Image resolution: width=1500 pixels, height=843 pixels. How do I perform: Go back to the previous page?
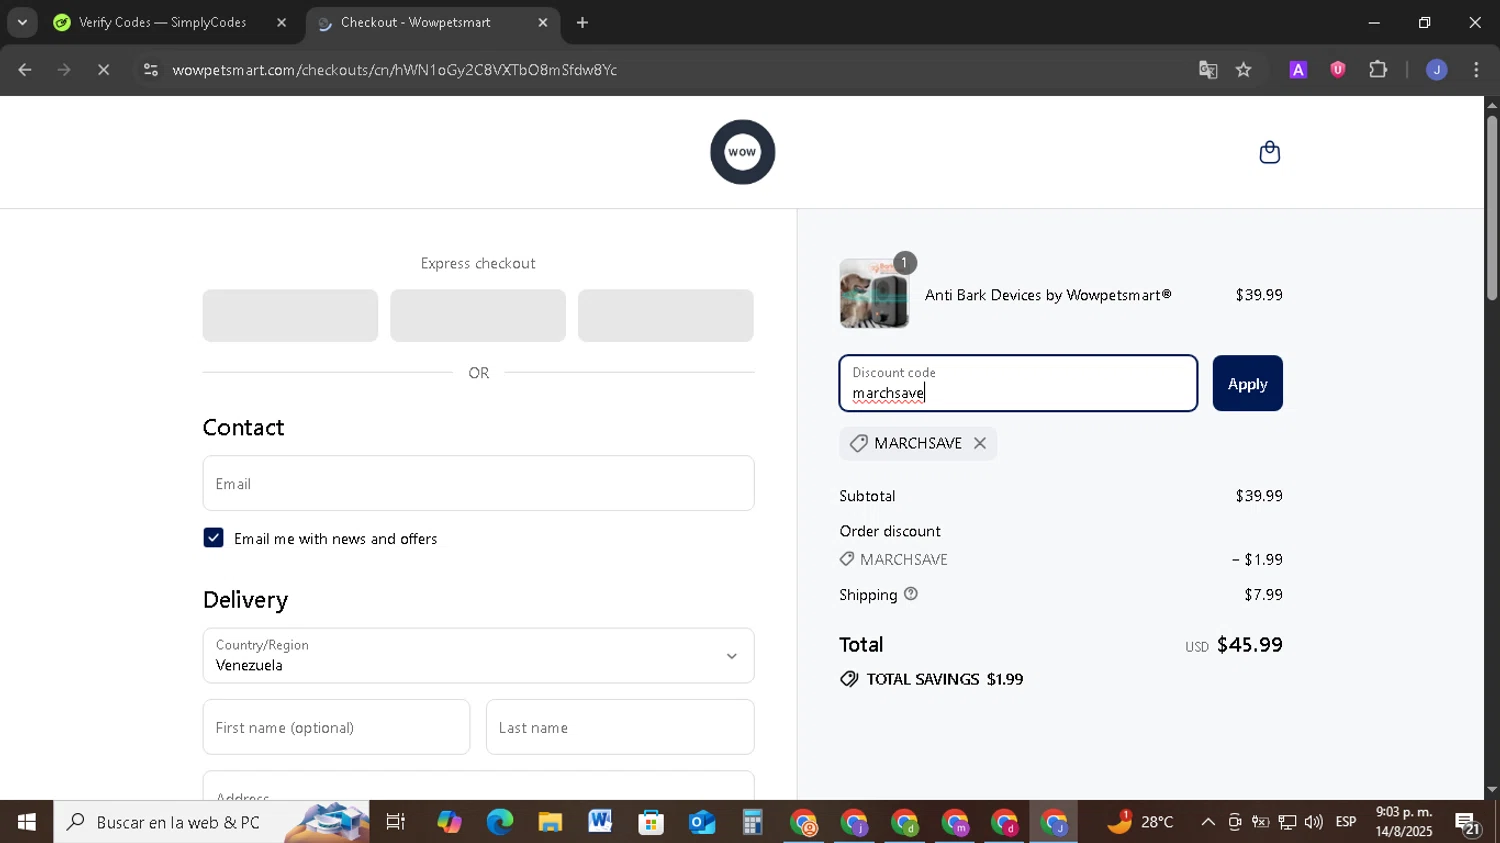[25, 70]
